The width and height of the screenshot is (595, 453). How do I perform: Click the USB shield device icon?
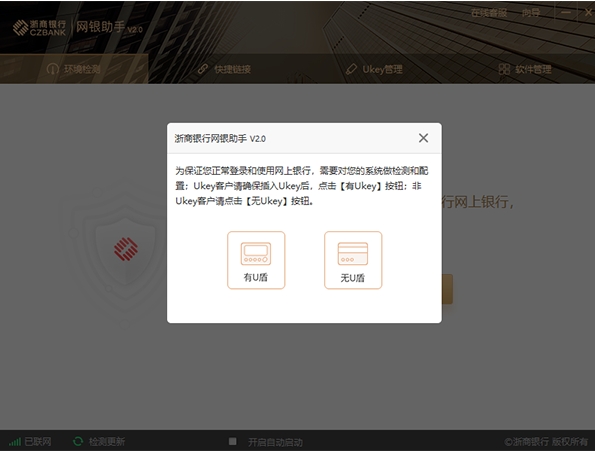coord(256,253)
